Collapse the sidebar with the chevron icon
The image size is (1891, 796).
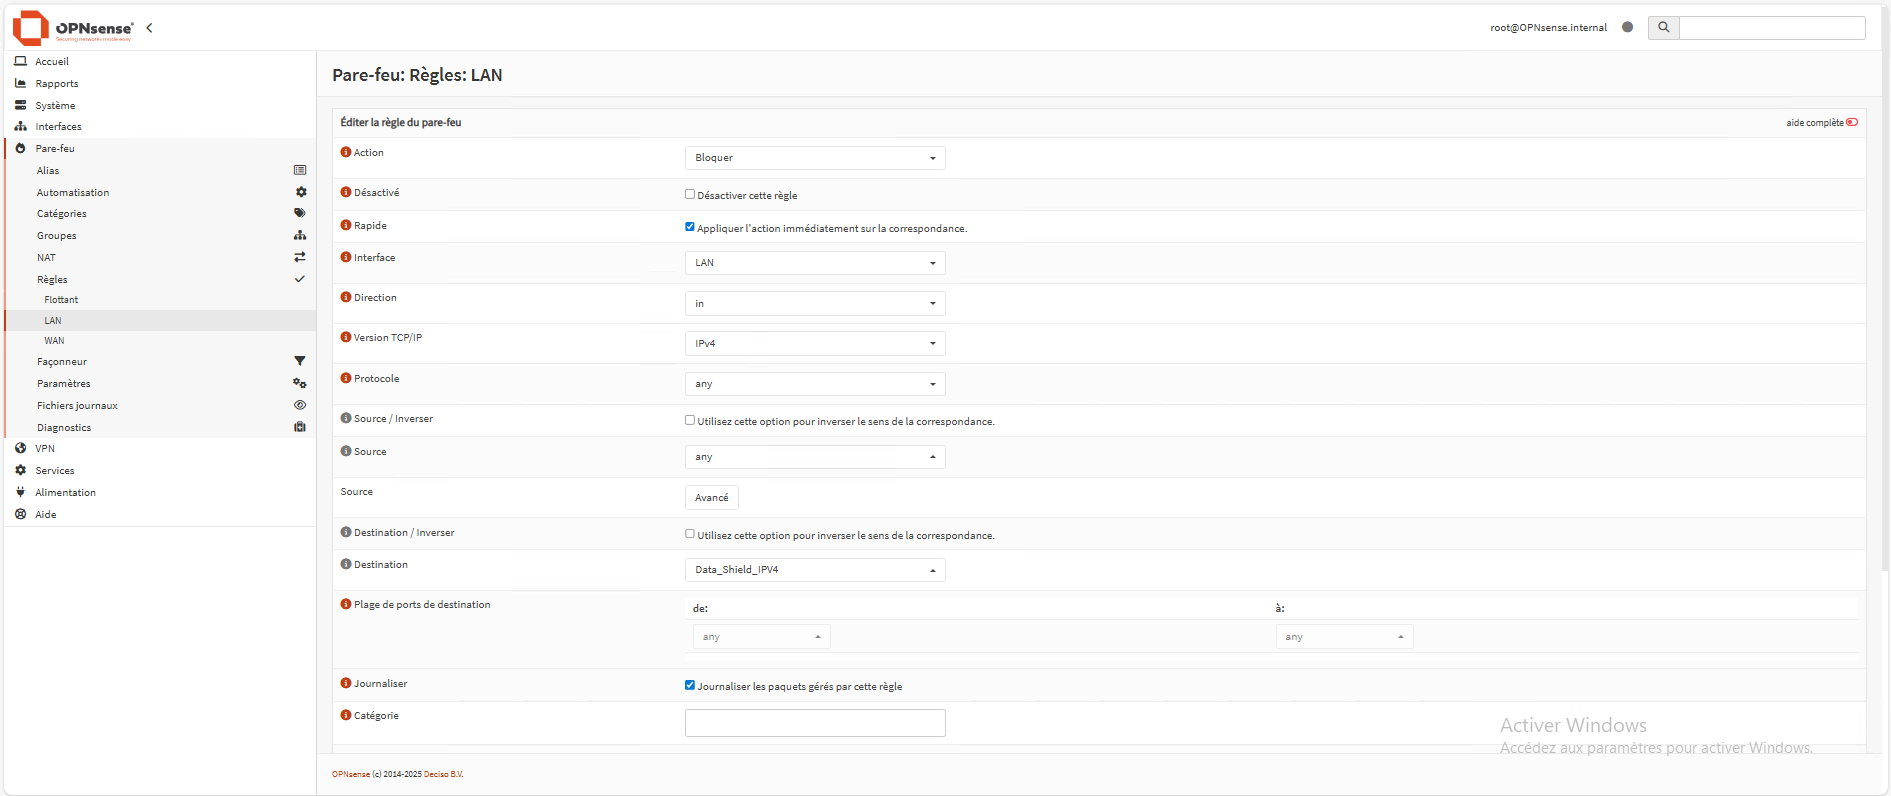pyautogui.click(x=149, y=28)
